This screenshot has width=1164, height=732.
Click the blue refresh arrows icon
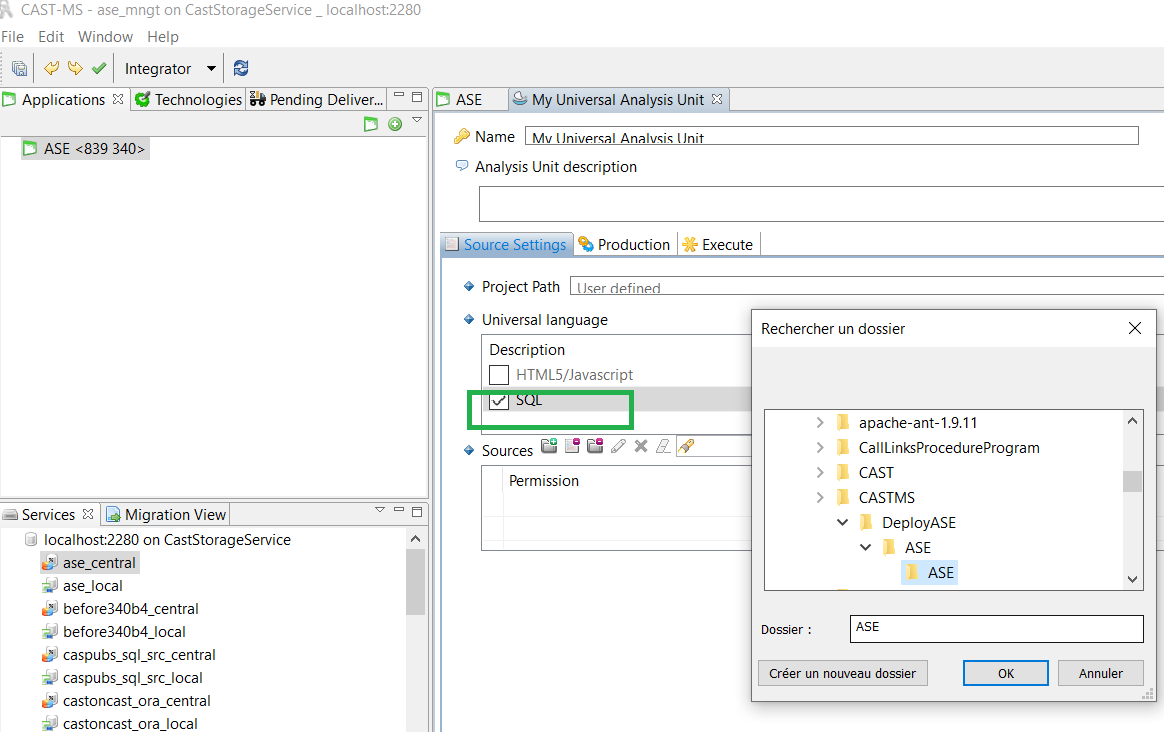[x=240, y=69]
